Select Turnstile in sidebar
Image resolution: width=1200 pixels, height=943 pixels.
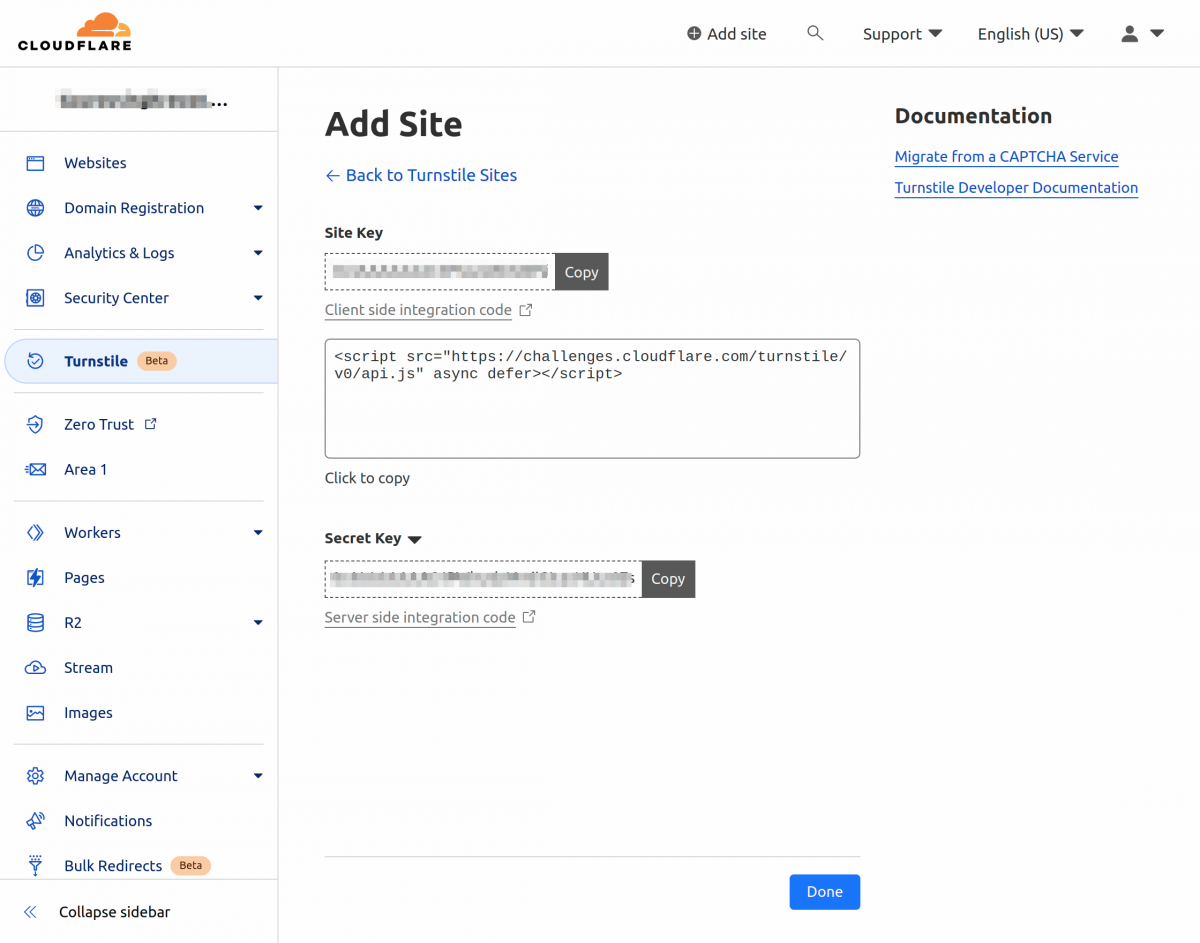tap(141, 361)
